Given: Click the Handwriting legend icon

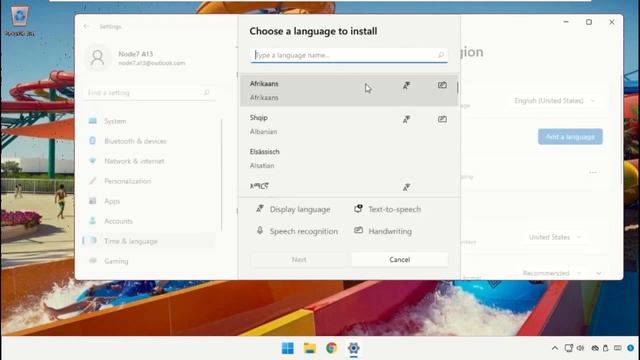Looking at the screenshot, I should [x=358, y=230].
